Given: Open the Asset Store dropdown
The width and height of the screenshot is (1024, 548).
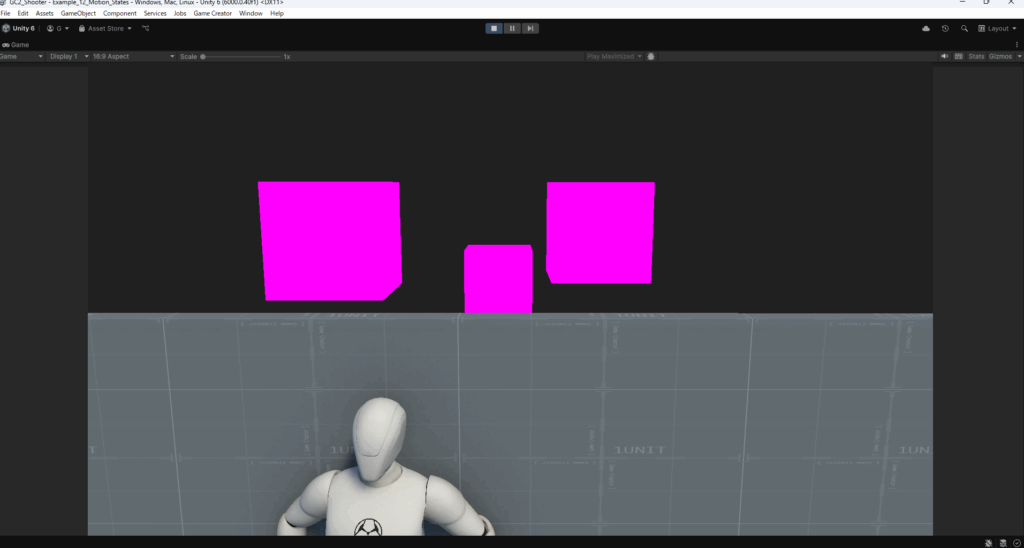Looking at the screenshot, I should 105,29.
